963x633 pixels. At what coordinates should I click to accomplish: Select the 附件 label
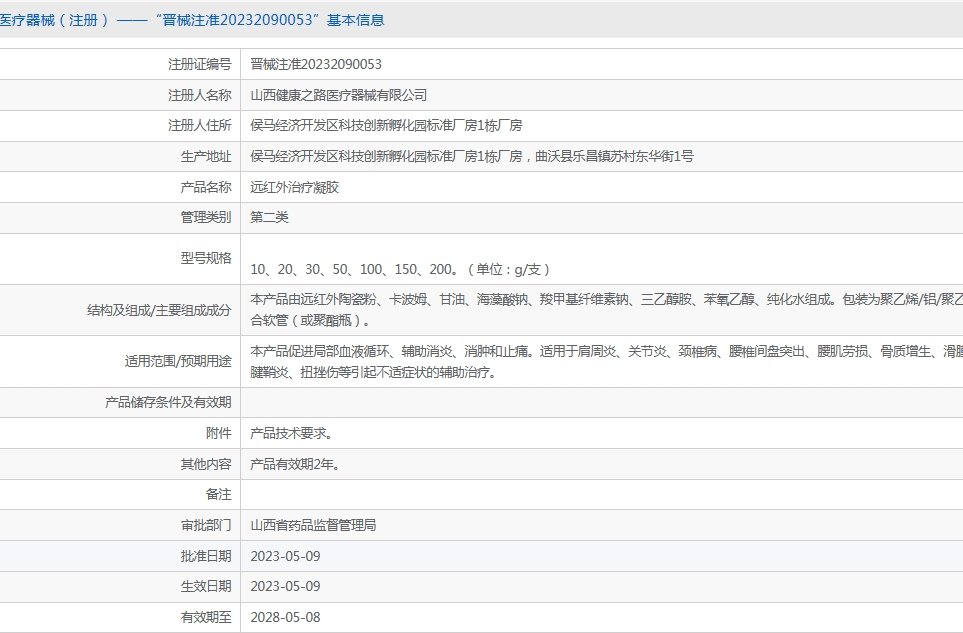coord(219,433)
